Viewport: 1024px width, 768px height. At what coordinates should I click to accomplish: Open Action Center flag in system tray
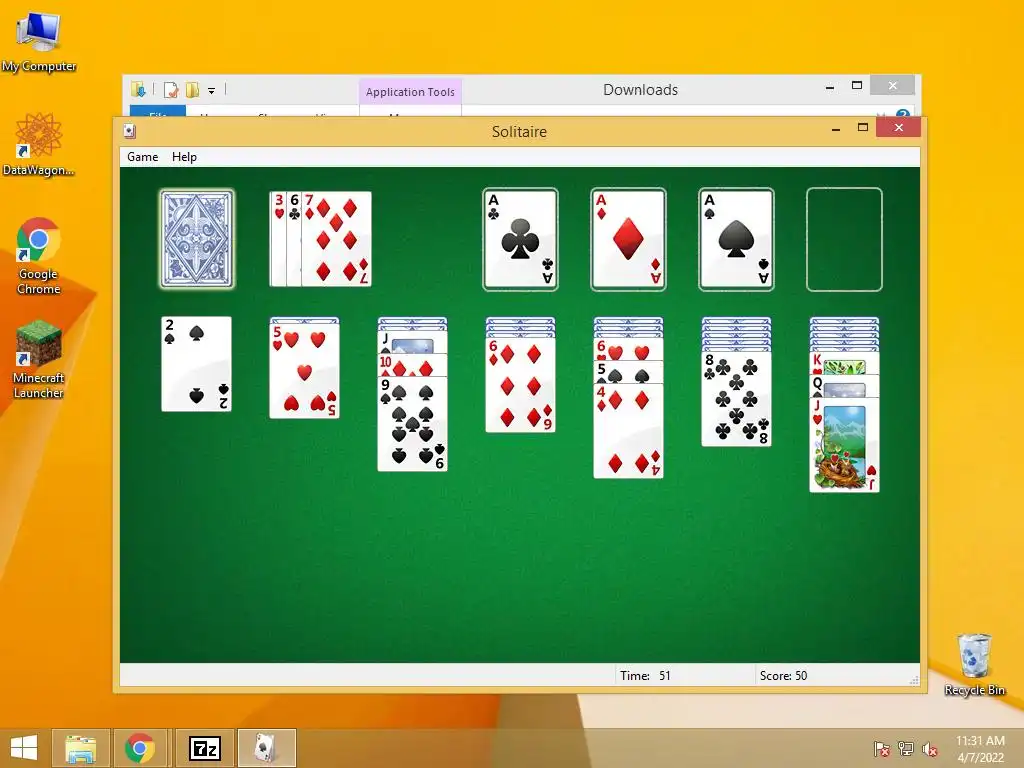tap(882, 748)
